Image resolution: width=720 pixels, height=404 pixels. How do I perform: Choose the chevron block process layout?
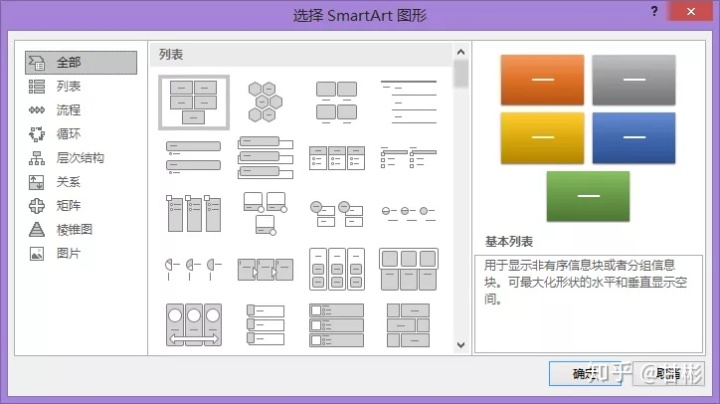(x=265, y=269)
